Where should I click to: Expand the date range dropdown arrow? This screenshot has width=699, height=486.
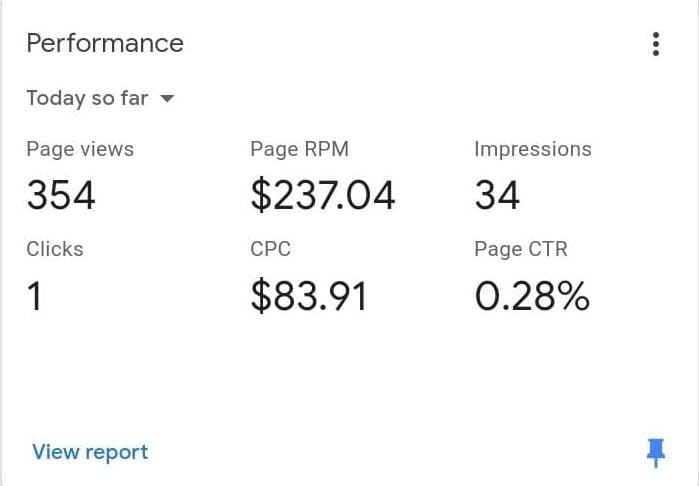167,98
